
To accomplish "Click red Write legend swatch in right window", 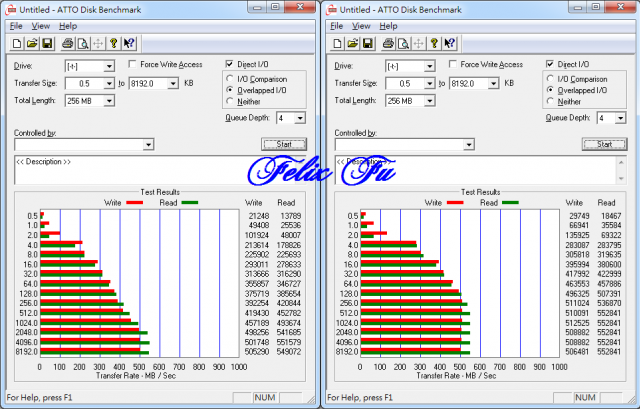I will [x=455, y=202].
